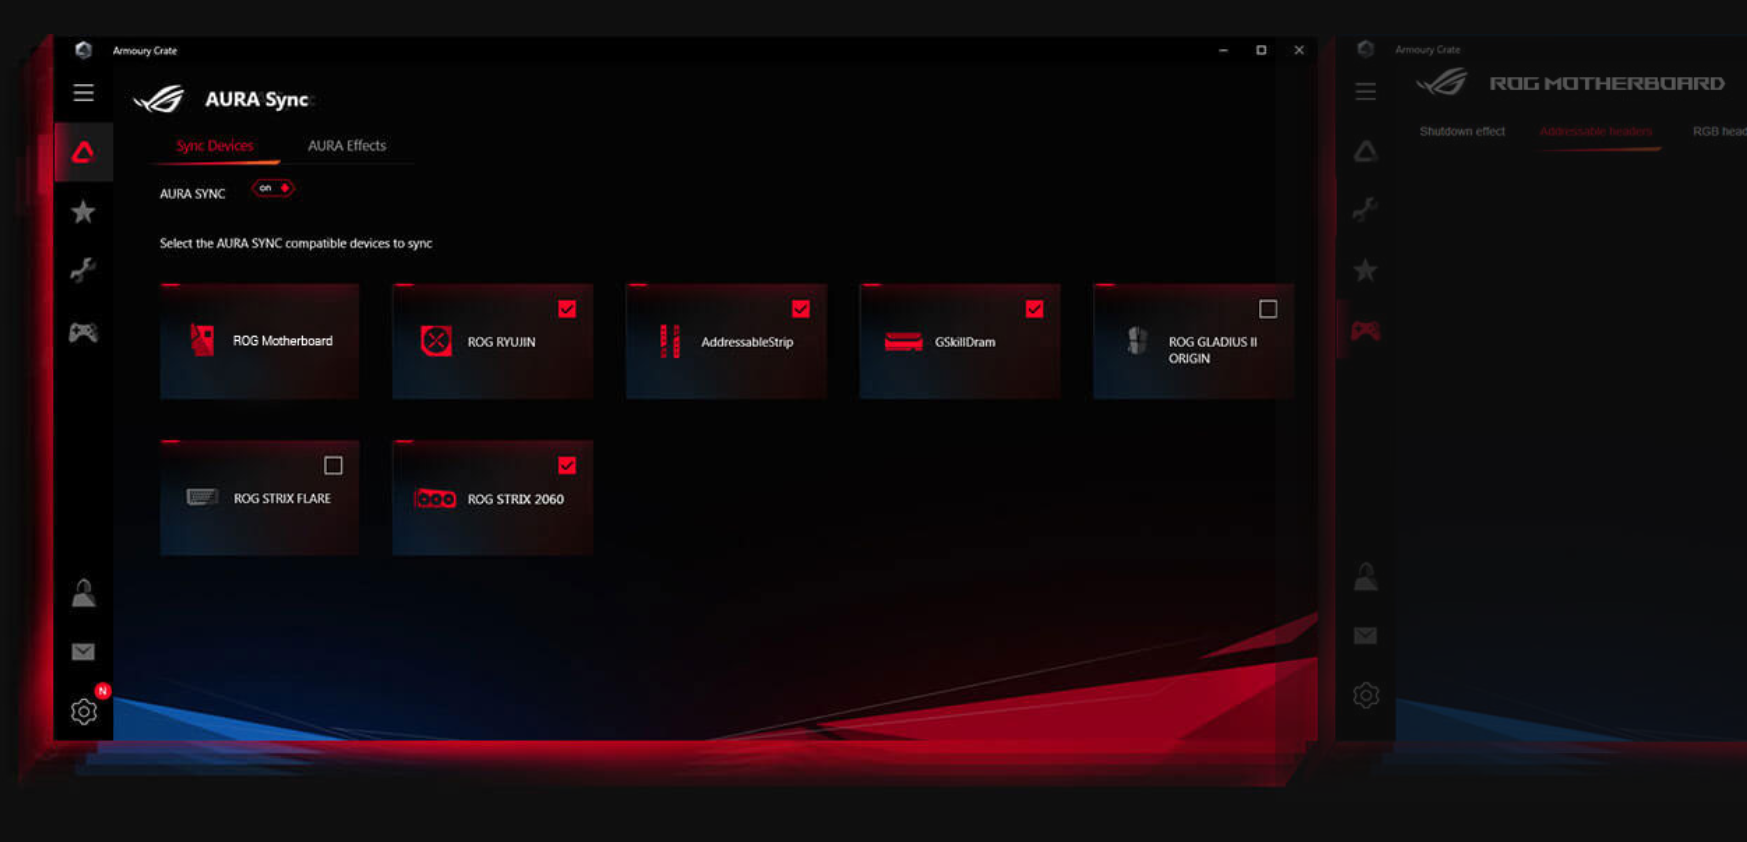Check the ROG STRIX FLARE checkbox
This screenshot has height=842, width=1747.
click(x=333, y=465)
